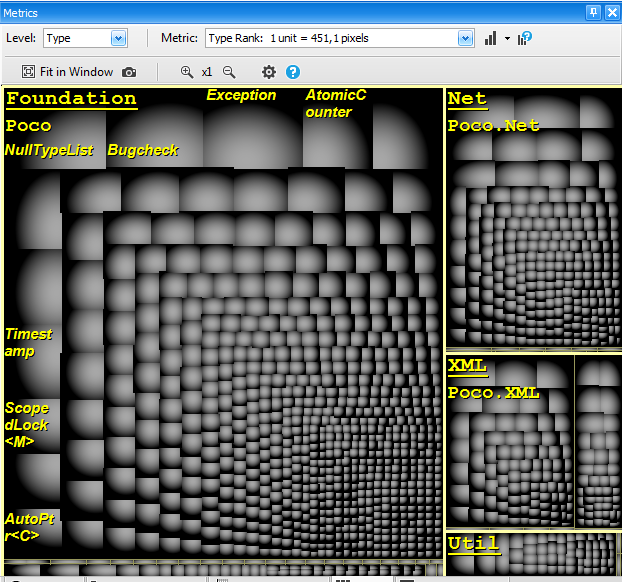
Task: Take a snapshot with the camera icon
Action: click(x=129, y=72)
